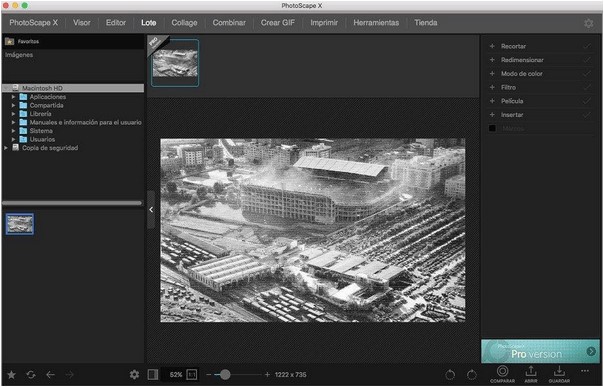The height and width of the screenshot is (387, 604).
Task: Collapse the left panel arrow
Action: coord(151,209)
